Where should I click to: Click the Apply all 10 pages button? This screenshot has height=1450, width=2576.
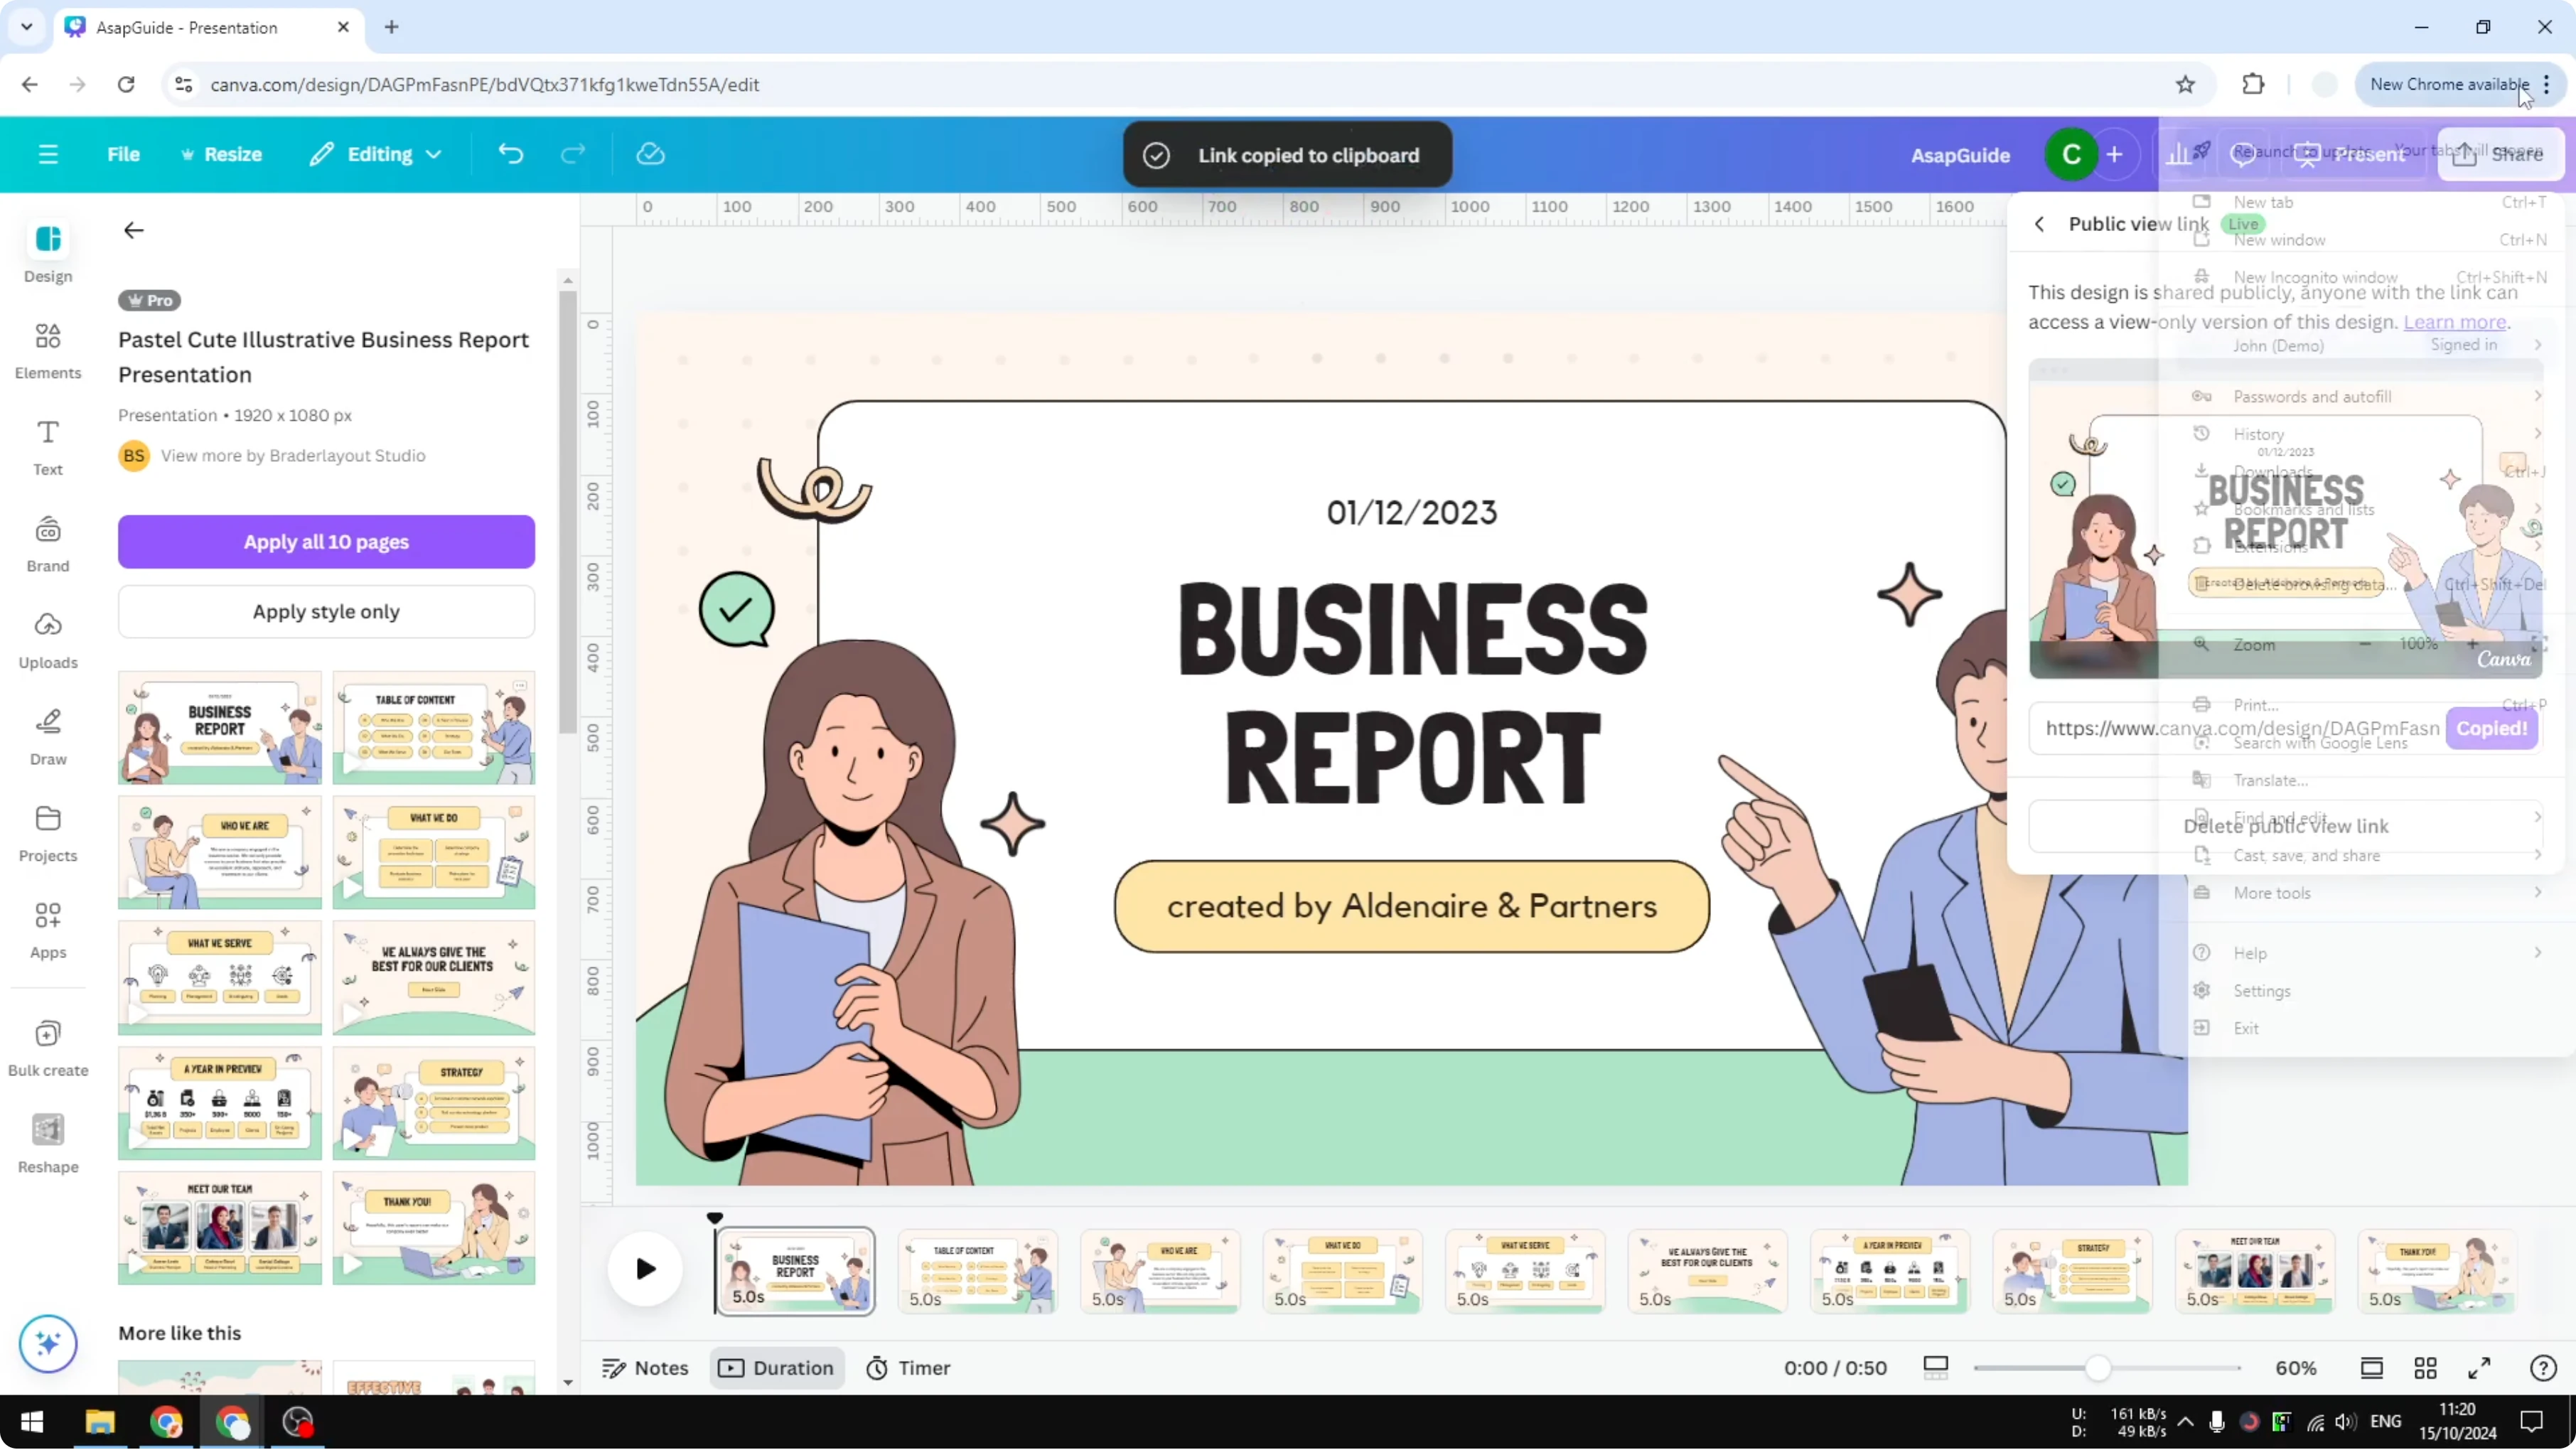[326, 541]
